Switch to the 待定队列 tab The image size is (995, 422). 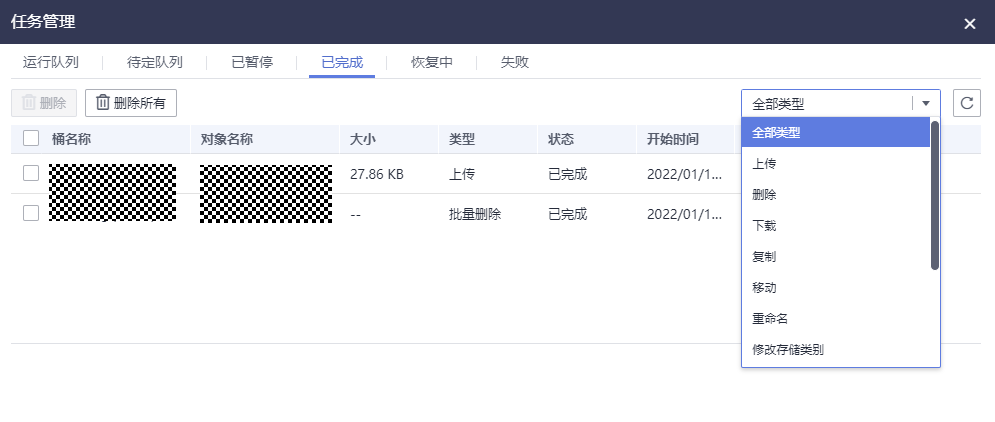pos(155,62)
